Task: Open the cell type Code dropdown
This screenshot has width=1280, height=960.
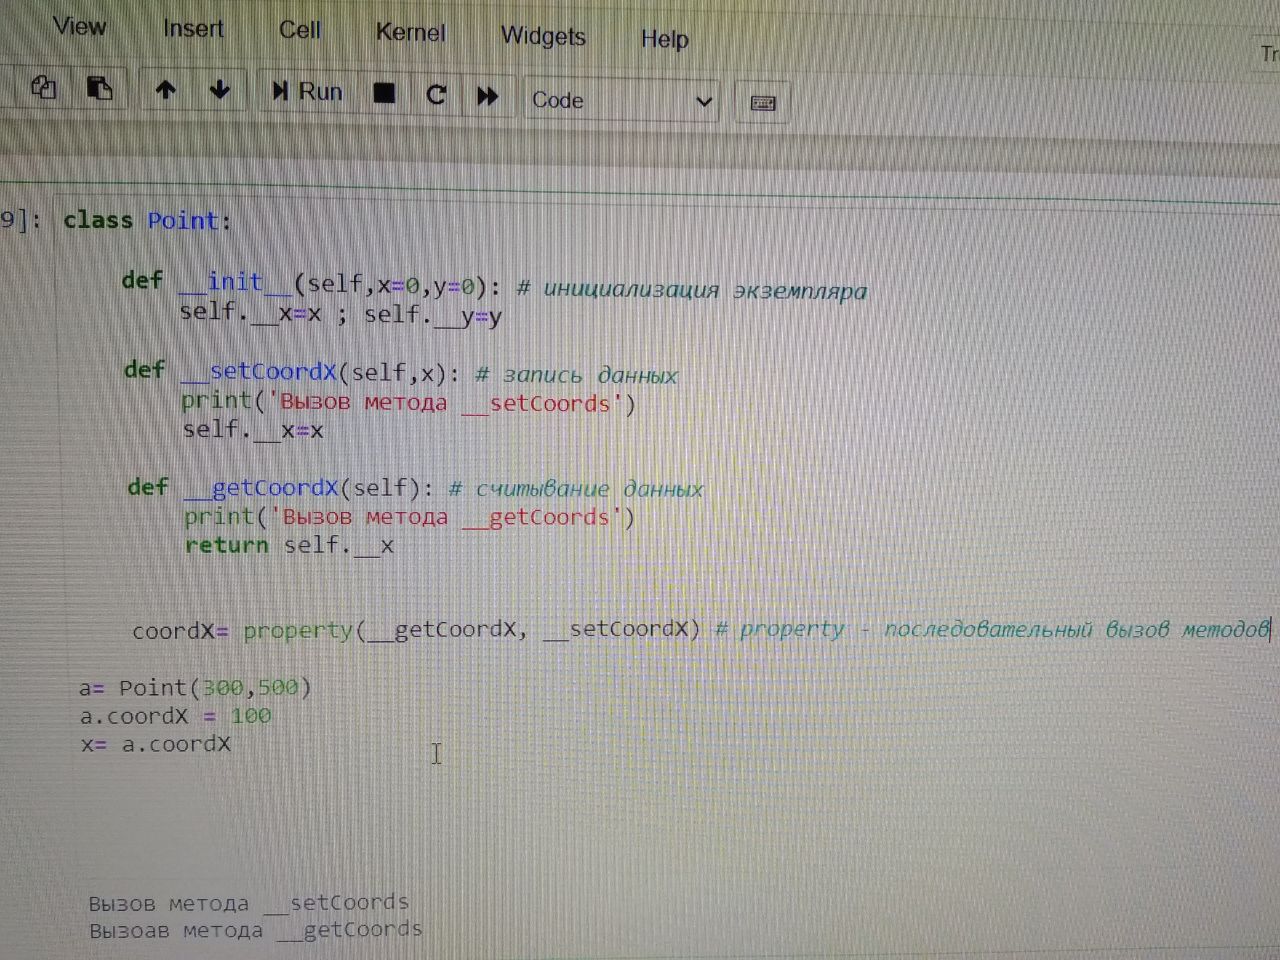Action: coord(621,100)
